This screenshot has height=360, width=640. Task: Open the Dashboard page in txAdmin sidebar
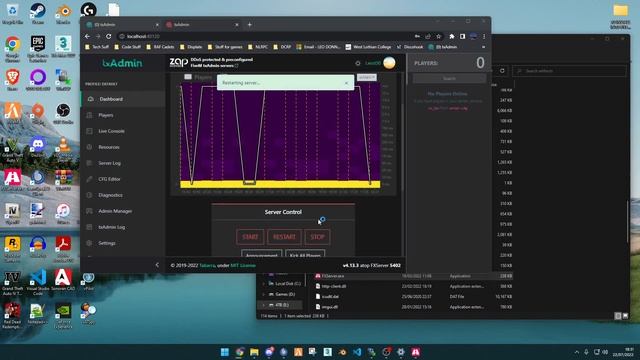click(123, 99)
